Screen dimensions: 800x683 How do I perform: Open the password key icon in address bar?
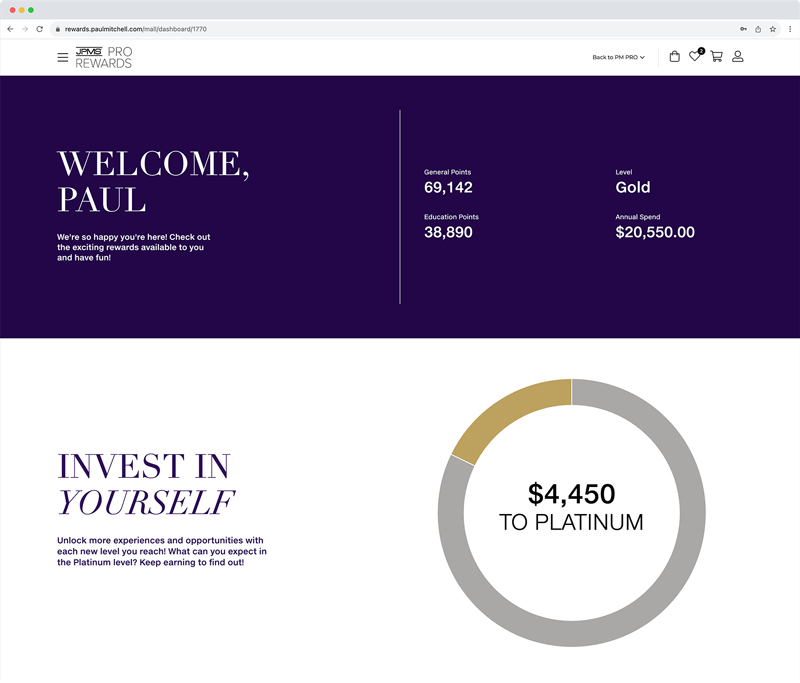(743, 29)
